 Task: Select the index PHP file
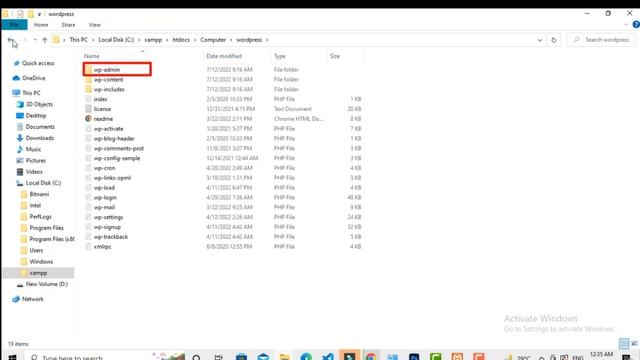[100, 99]
